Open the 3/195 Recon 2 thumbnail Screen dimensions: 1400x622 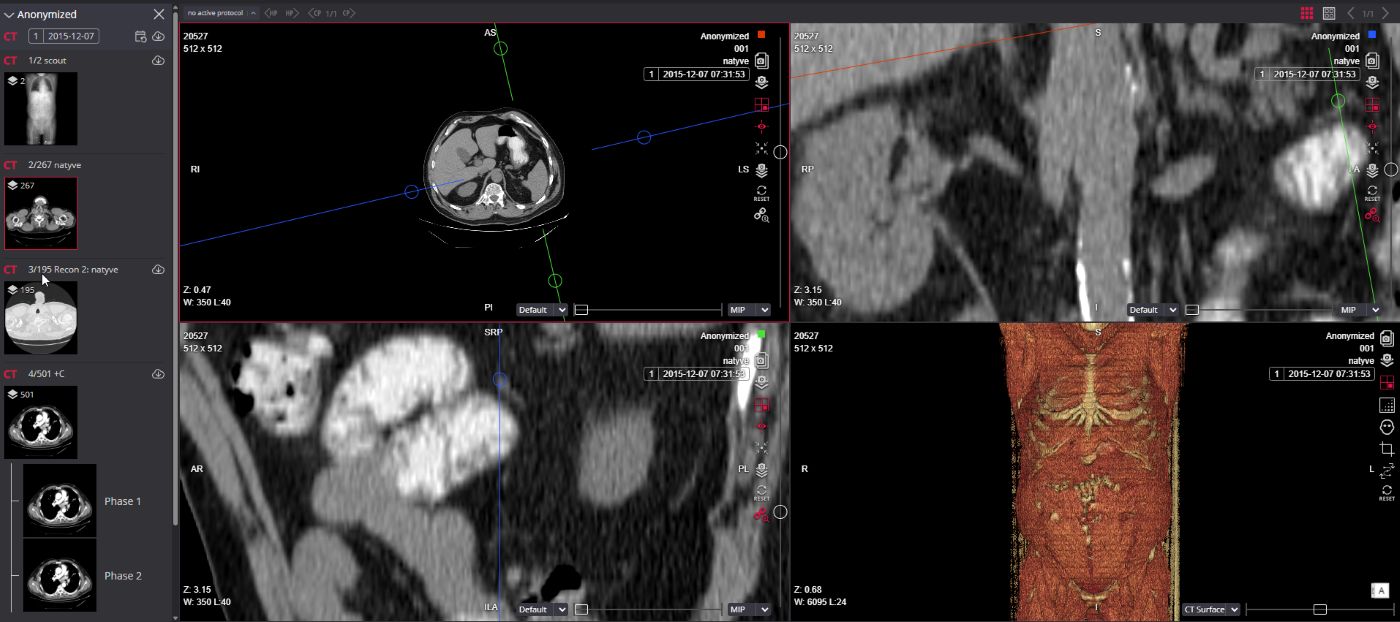(x=40, y=318)
